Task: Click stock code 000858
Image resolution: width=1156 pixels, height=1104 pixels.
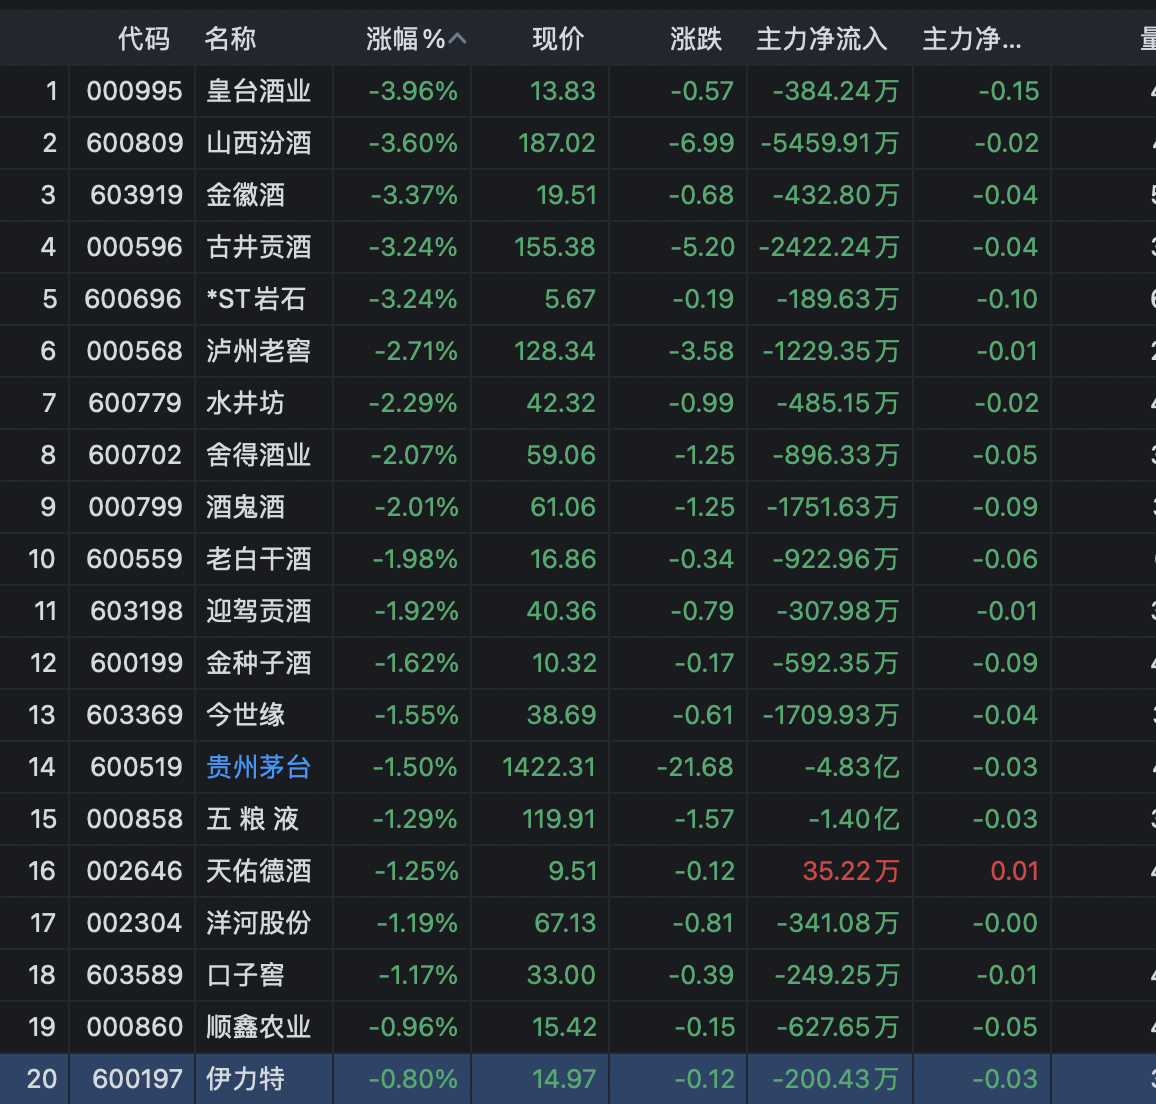Action: (x=134, y=819)
